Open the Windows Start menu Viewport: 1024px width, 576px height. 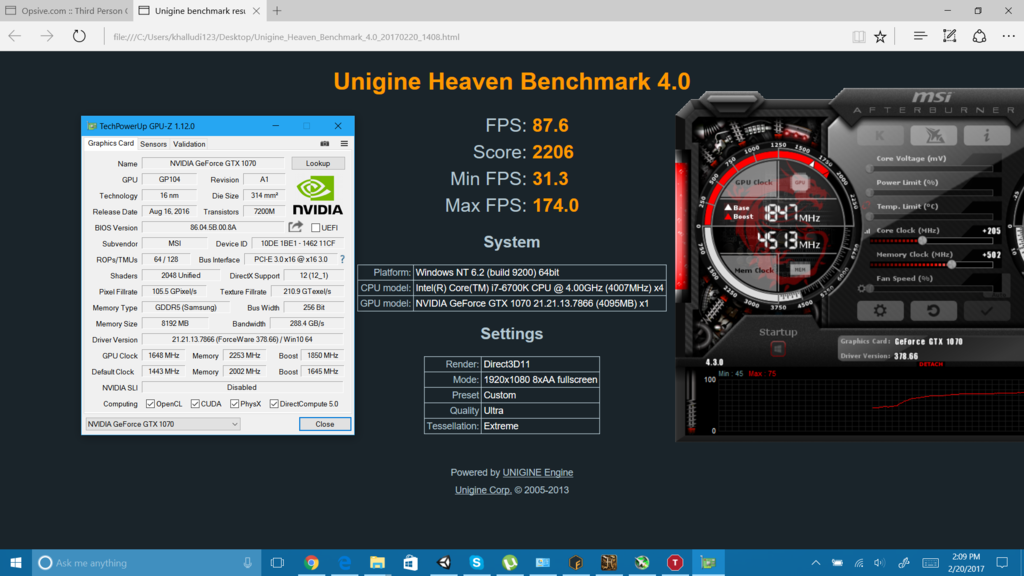[x=16, y=562]
